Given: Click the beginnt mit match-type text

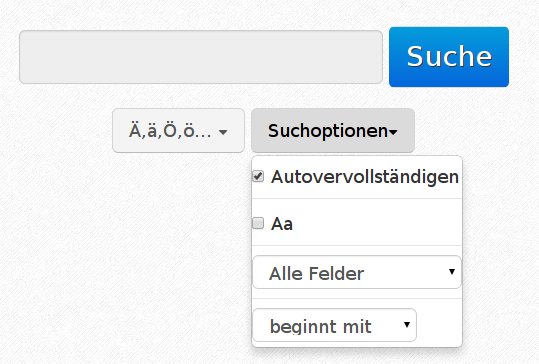Looking at the screenshot, I should pyautogui.click(x=320, y=327).
